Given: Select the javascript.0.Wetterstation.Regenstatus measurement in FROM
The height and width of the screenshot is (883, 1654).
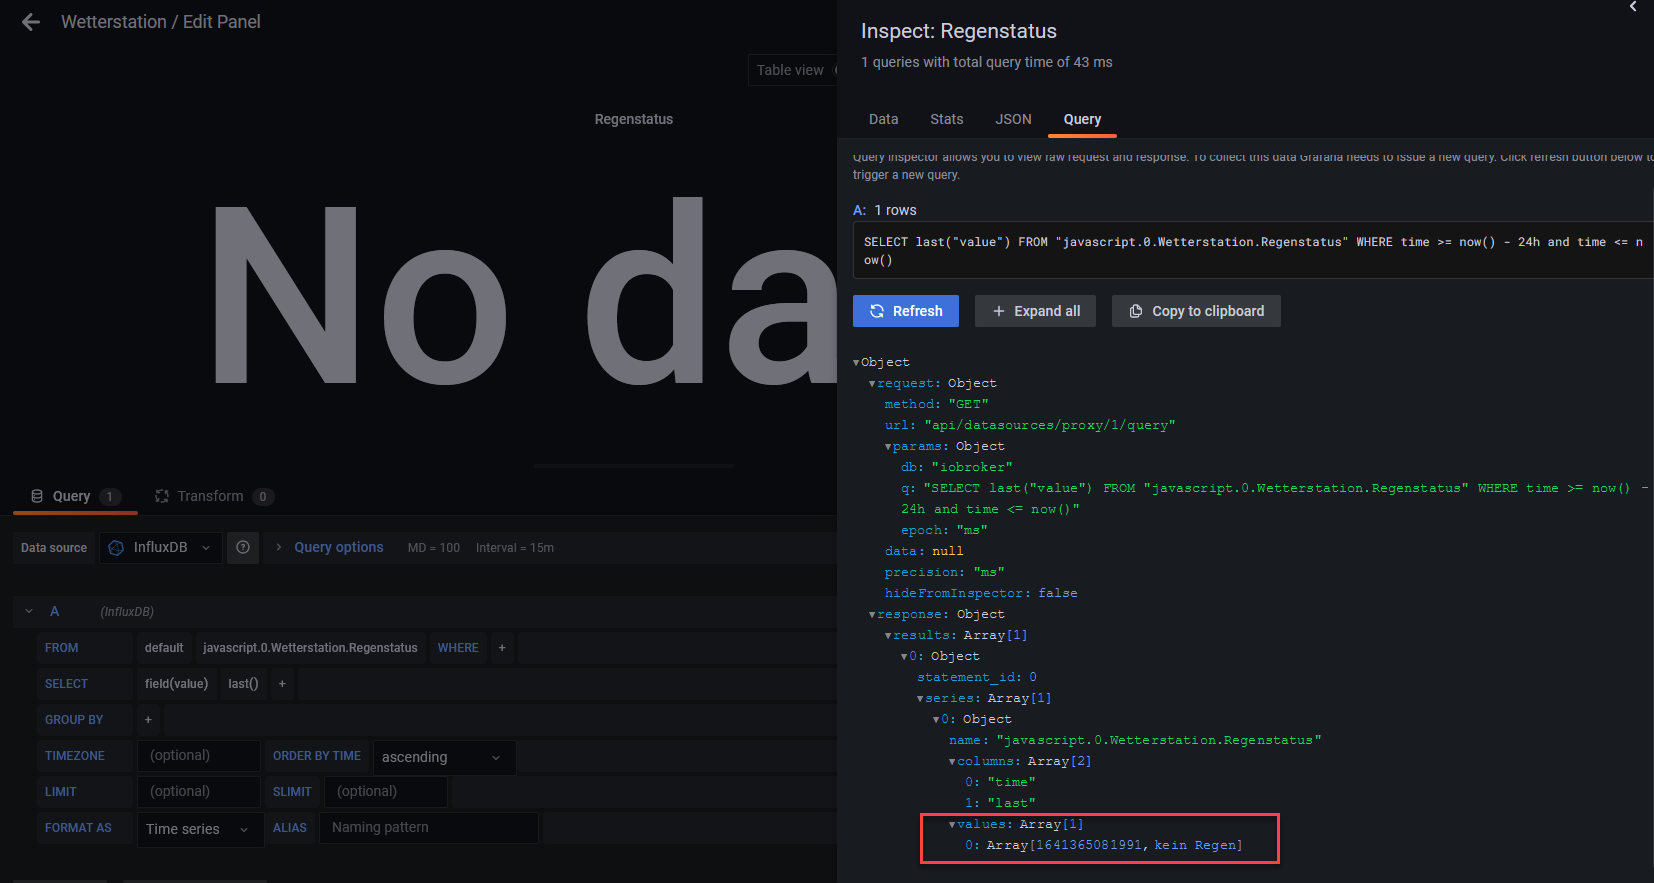Looking at the screenshot, I should point(310,648).
